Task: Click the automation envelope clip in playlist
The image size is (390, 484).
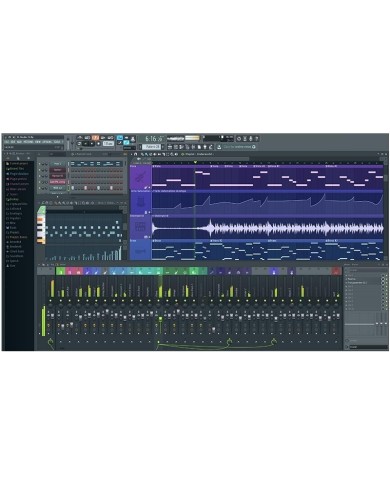Action: pyautogui.click(x=268, y=203)
